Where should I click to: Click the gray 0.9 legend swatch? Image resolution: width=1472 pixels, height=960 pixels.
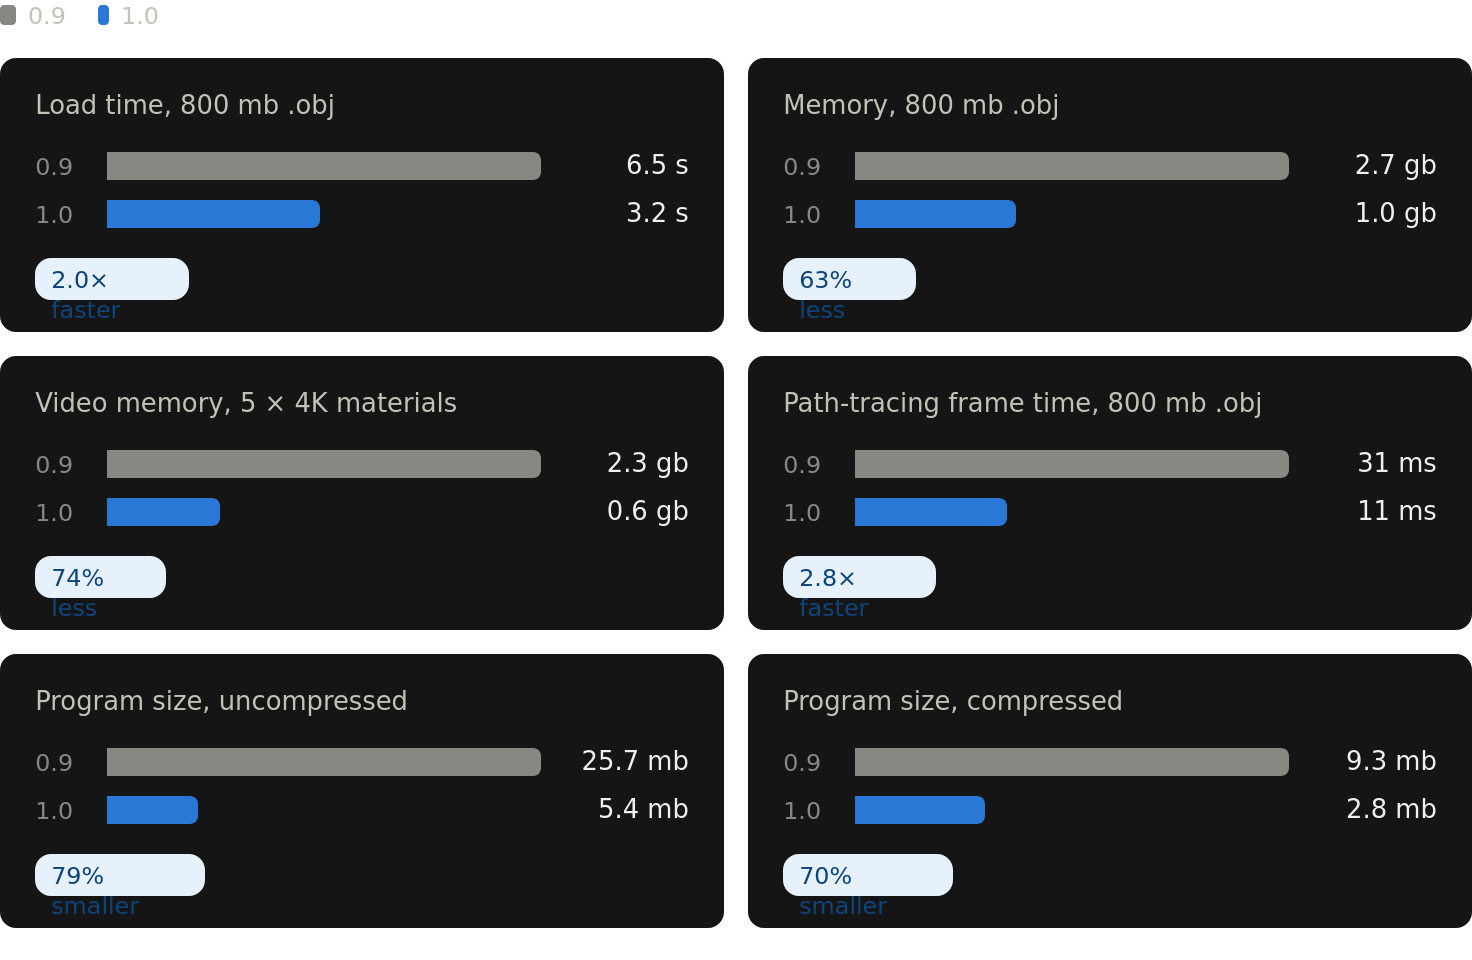point(8,15)
